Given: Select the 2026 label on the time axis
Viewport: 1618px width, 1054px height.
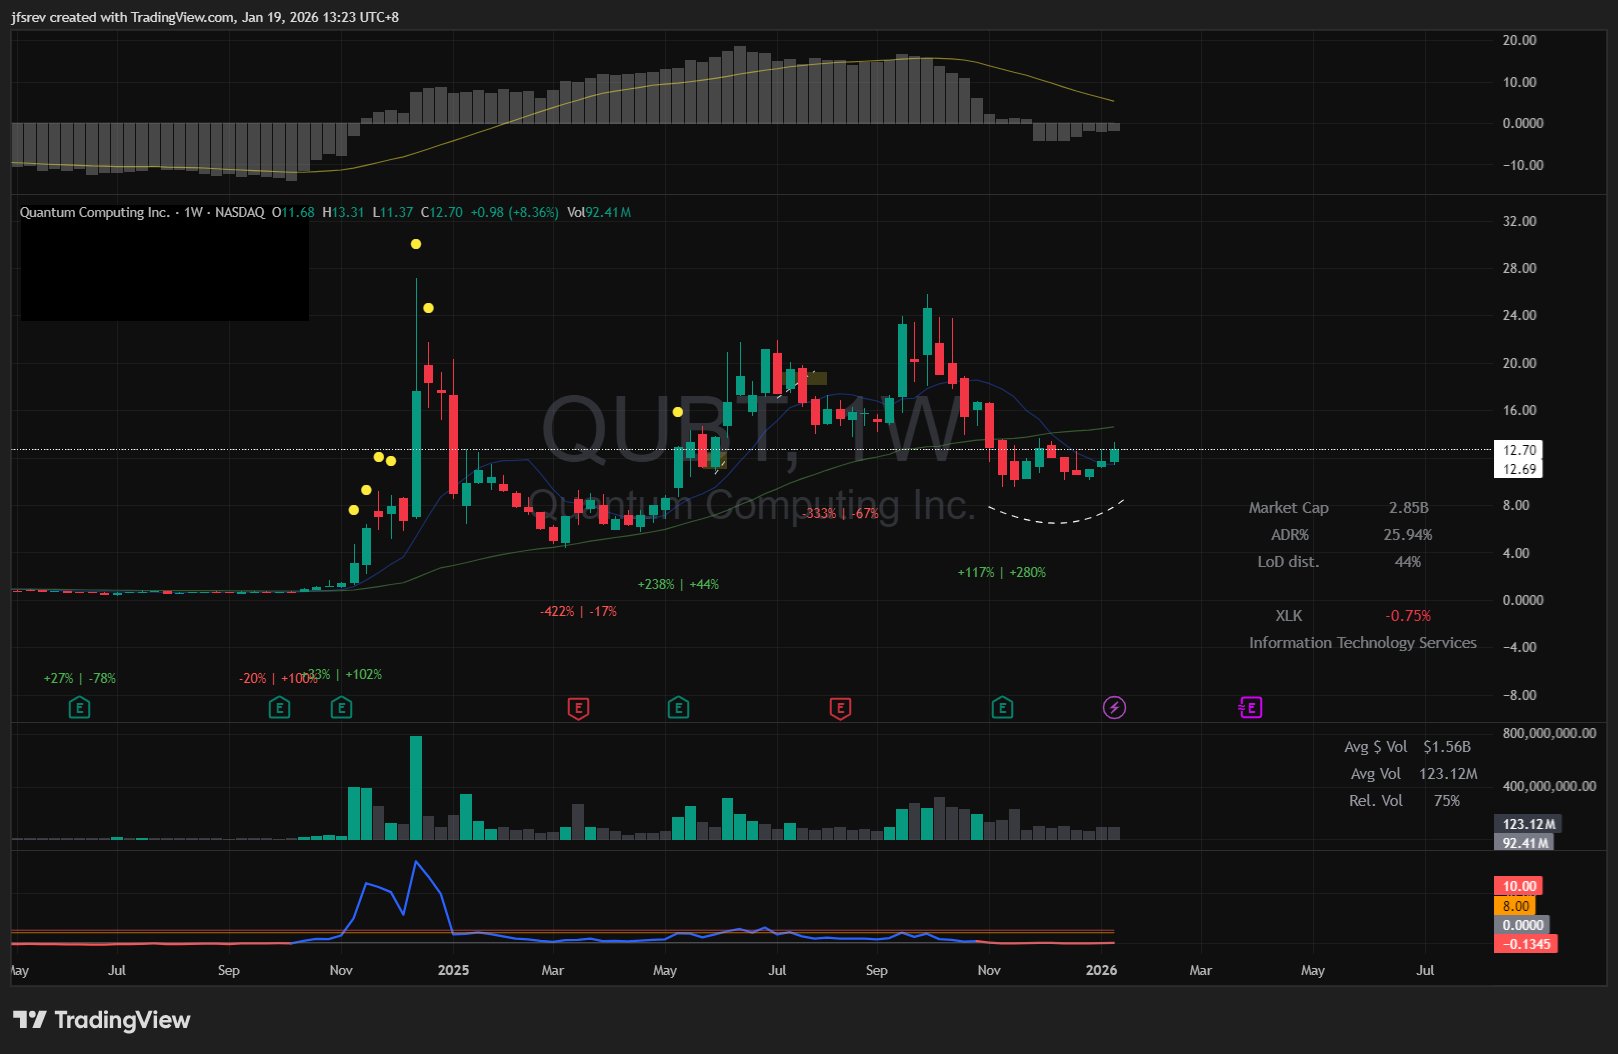Looking at the screenshot, I should [x=1101, y=970].
